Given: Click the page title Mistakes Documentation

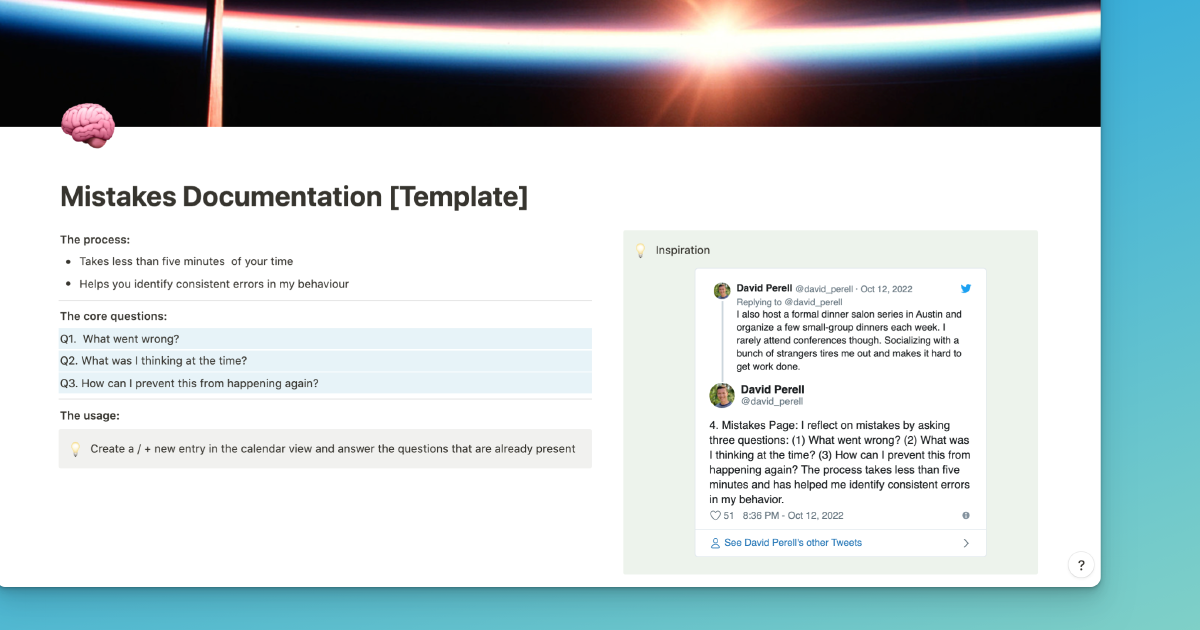Looking at the screenshot, I should point(294,197).
